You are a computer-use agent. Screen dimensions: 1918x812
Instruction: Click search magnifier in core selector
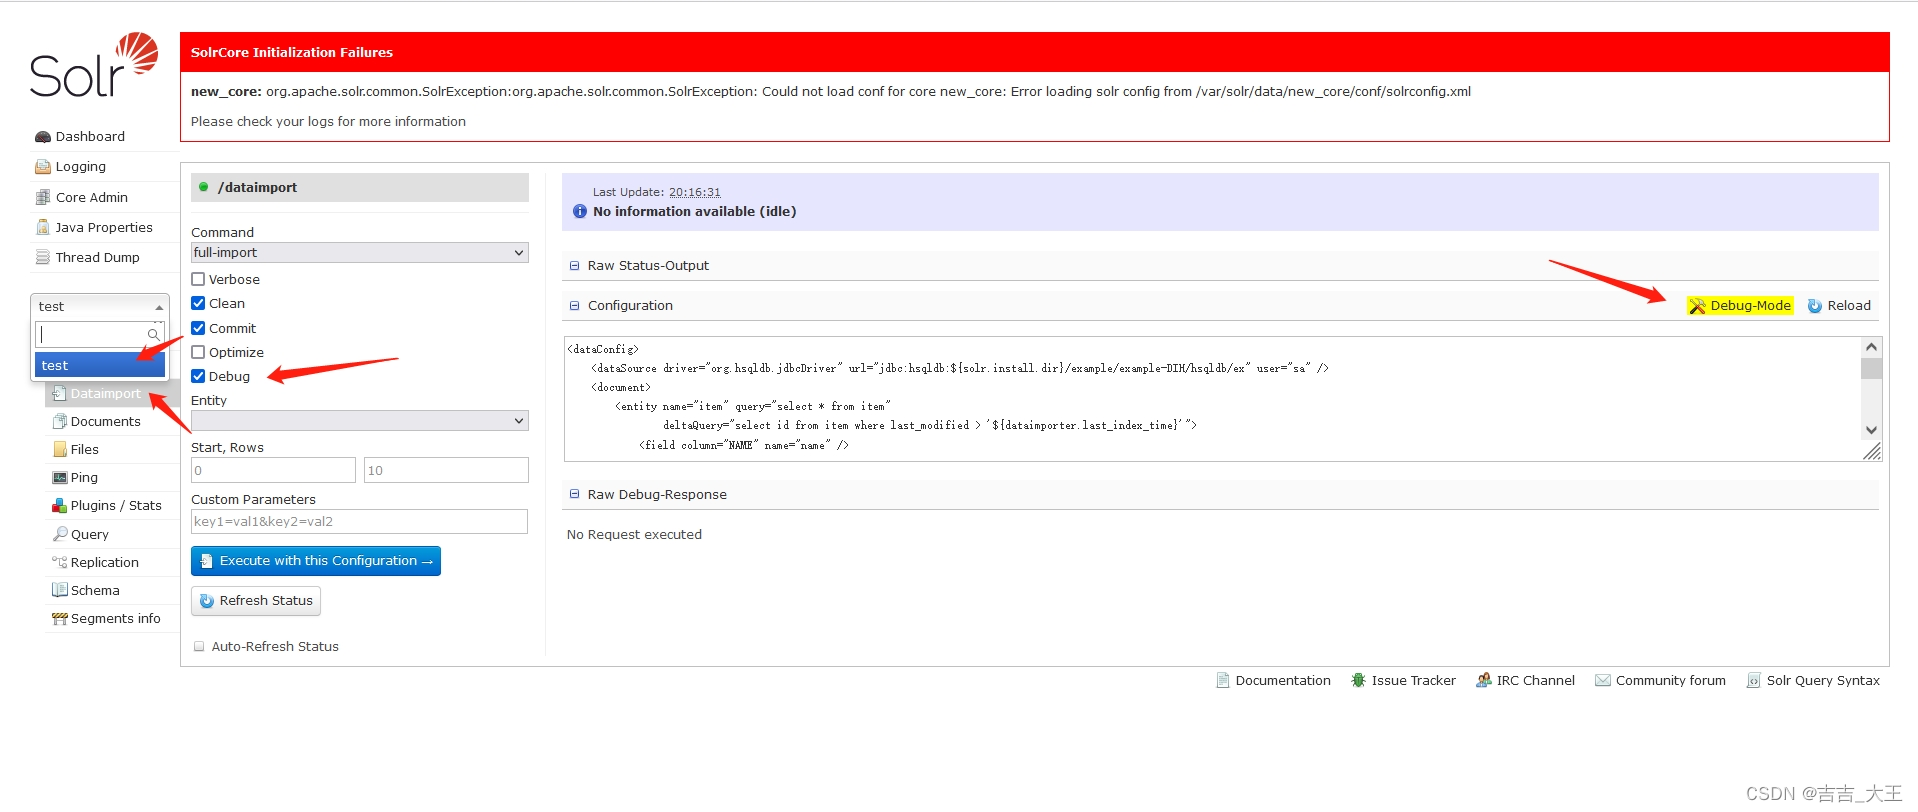[x=153, y=334]
